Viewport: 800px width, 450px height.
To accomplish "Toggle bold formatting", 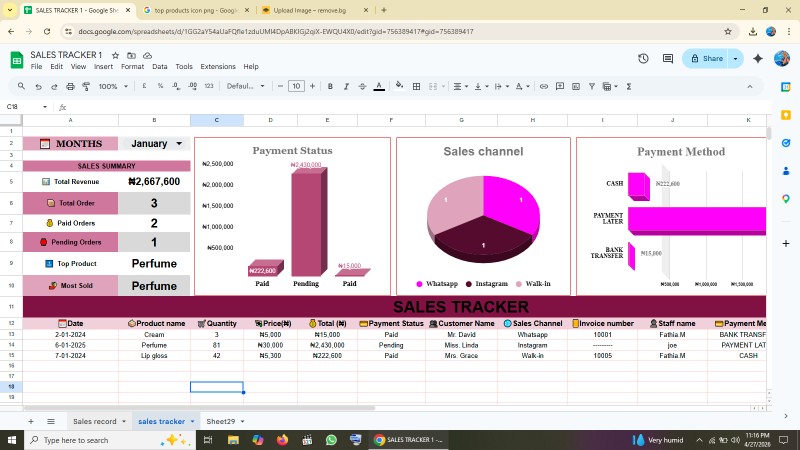I will (330, 87).
